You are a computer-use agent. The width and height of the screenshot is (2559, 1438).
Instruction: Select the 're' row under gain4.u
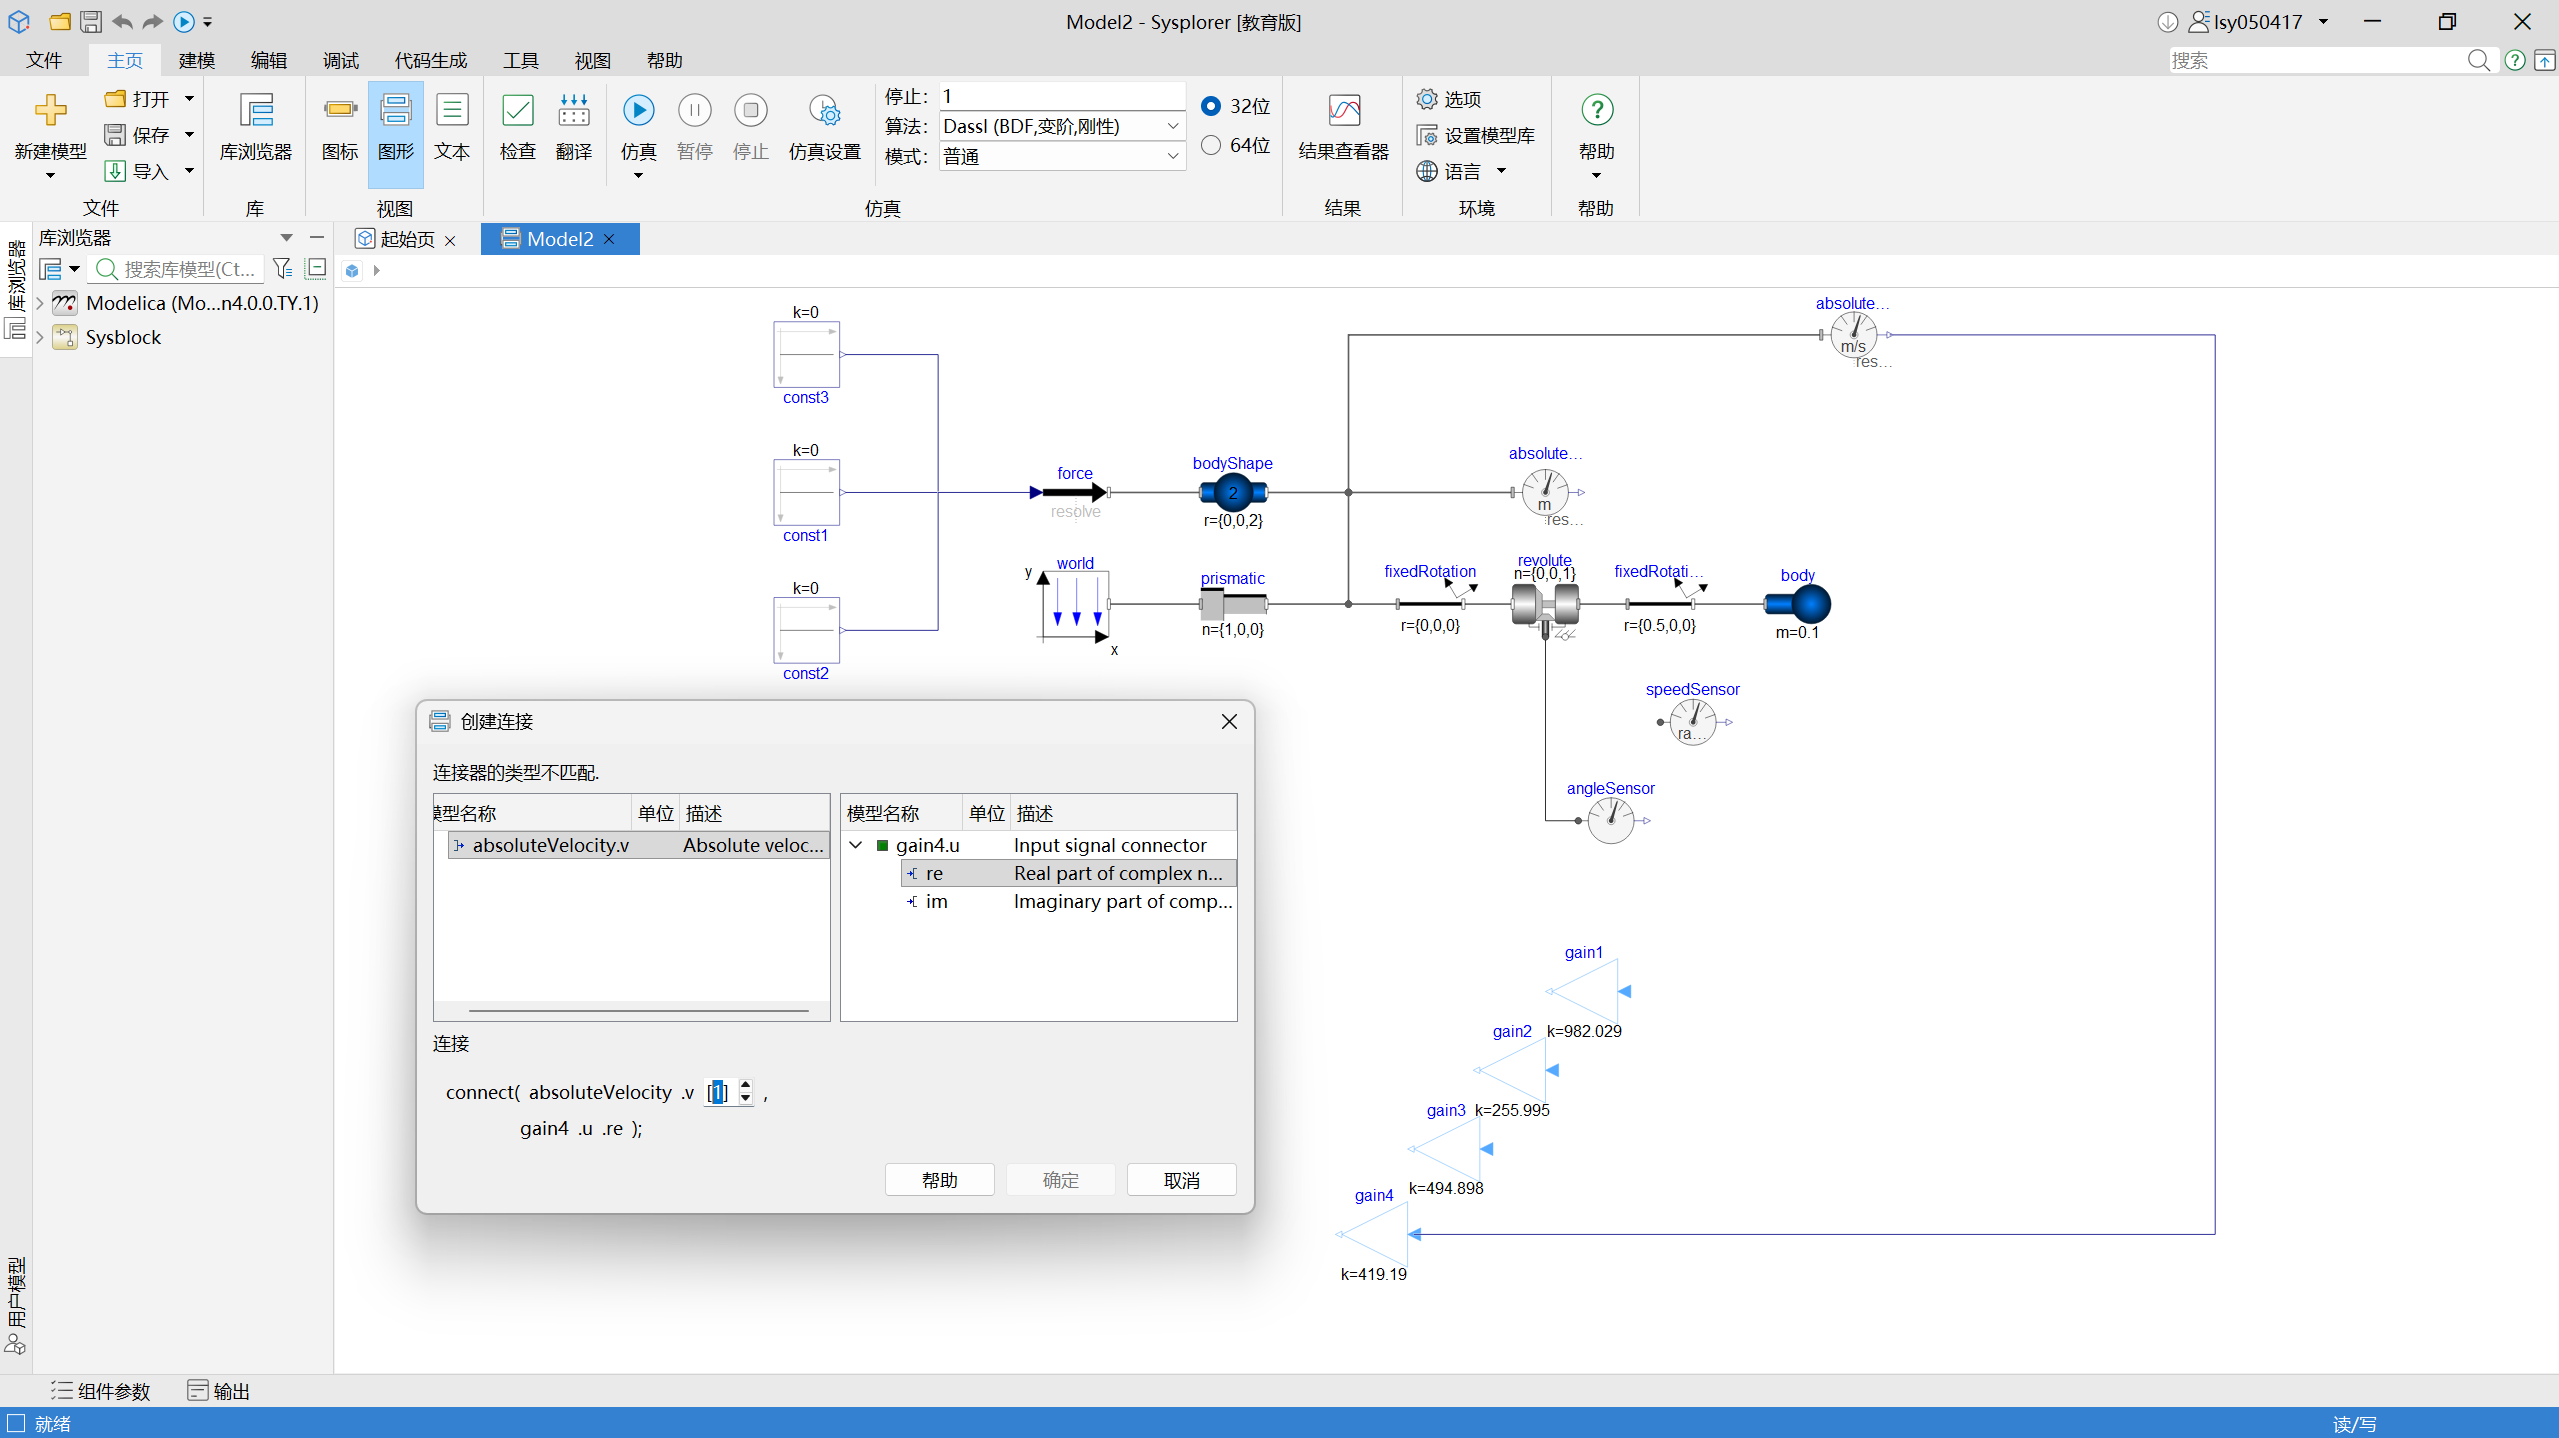point(1069,873)
